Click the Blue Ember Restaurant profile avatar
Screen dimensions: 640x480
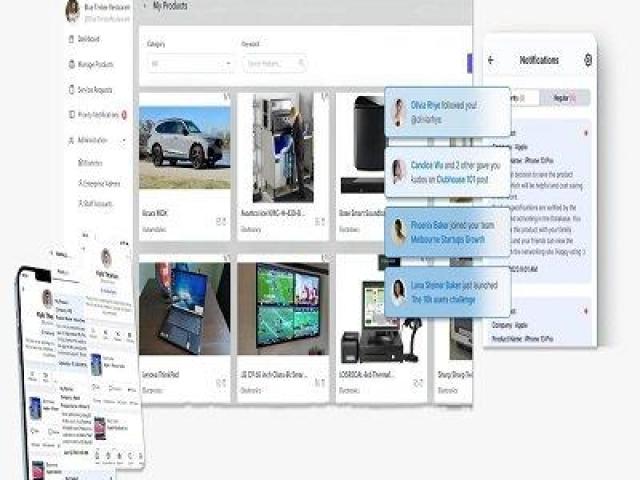pyautogui.click(x=72, y=11)
